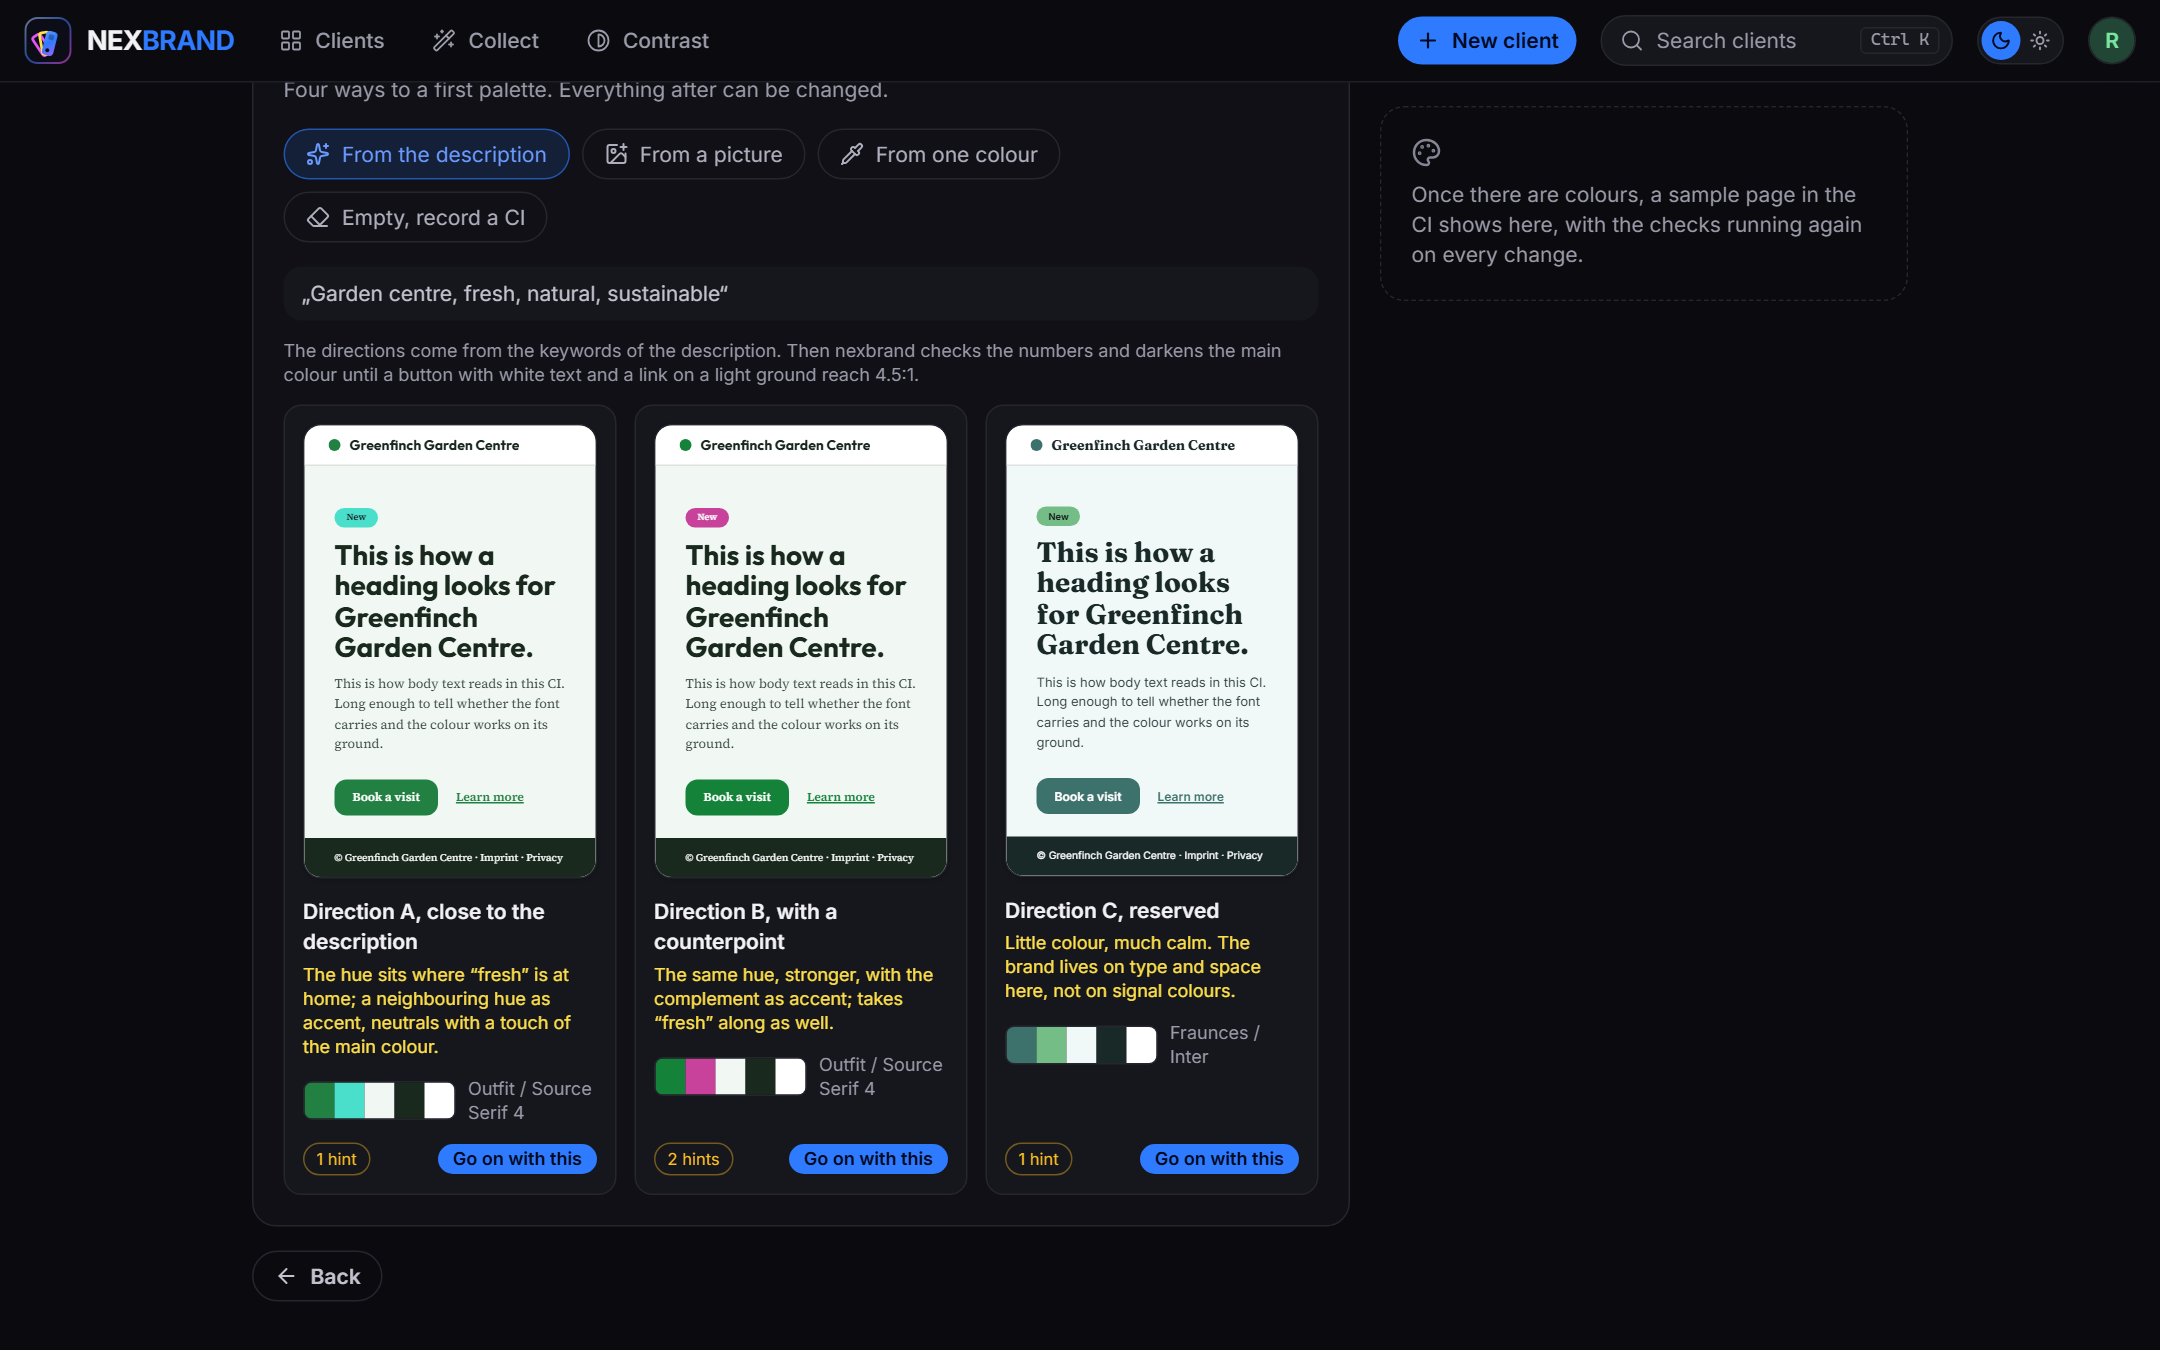Switch to dark mode moon toggle
This screenshot has height=1350, width=2160.
tap(2001, 41)
